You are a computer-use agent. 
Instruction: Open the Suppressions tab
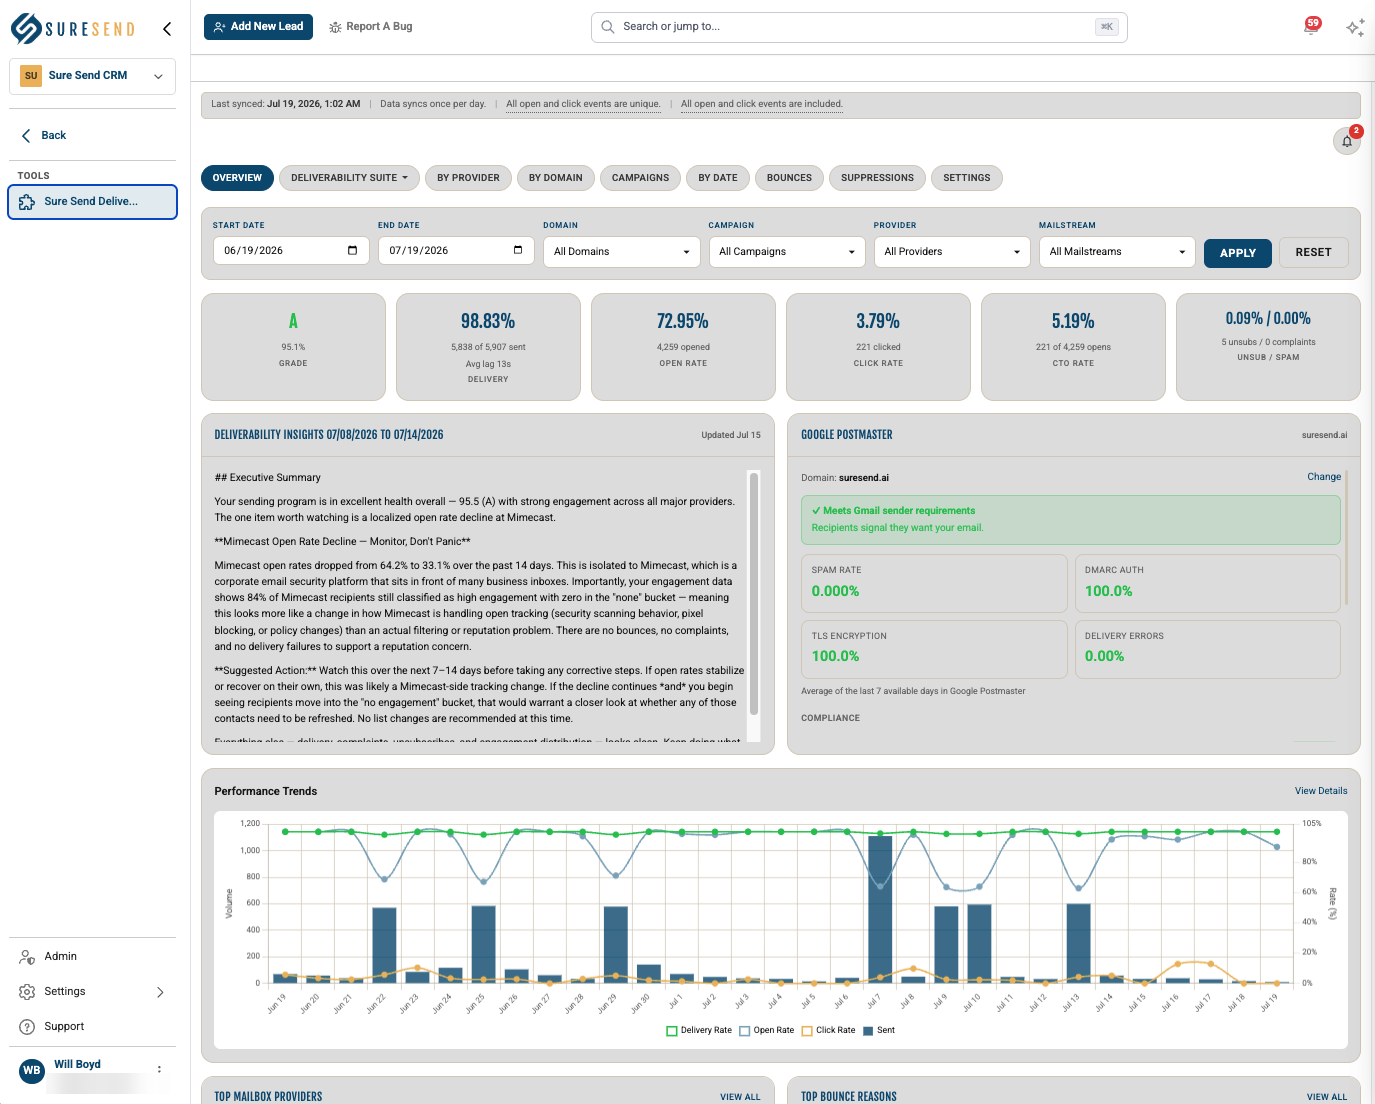coord(877,178)
